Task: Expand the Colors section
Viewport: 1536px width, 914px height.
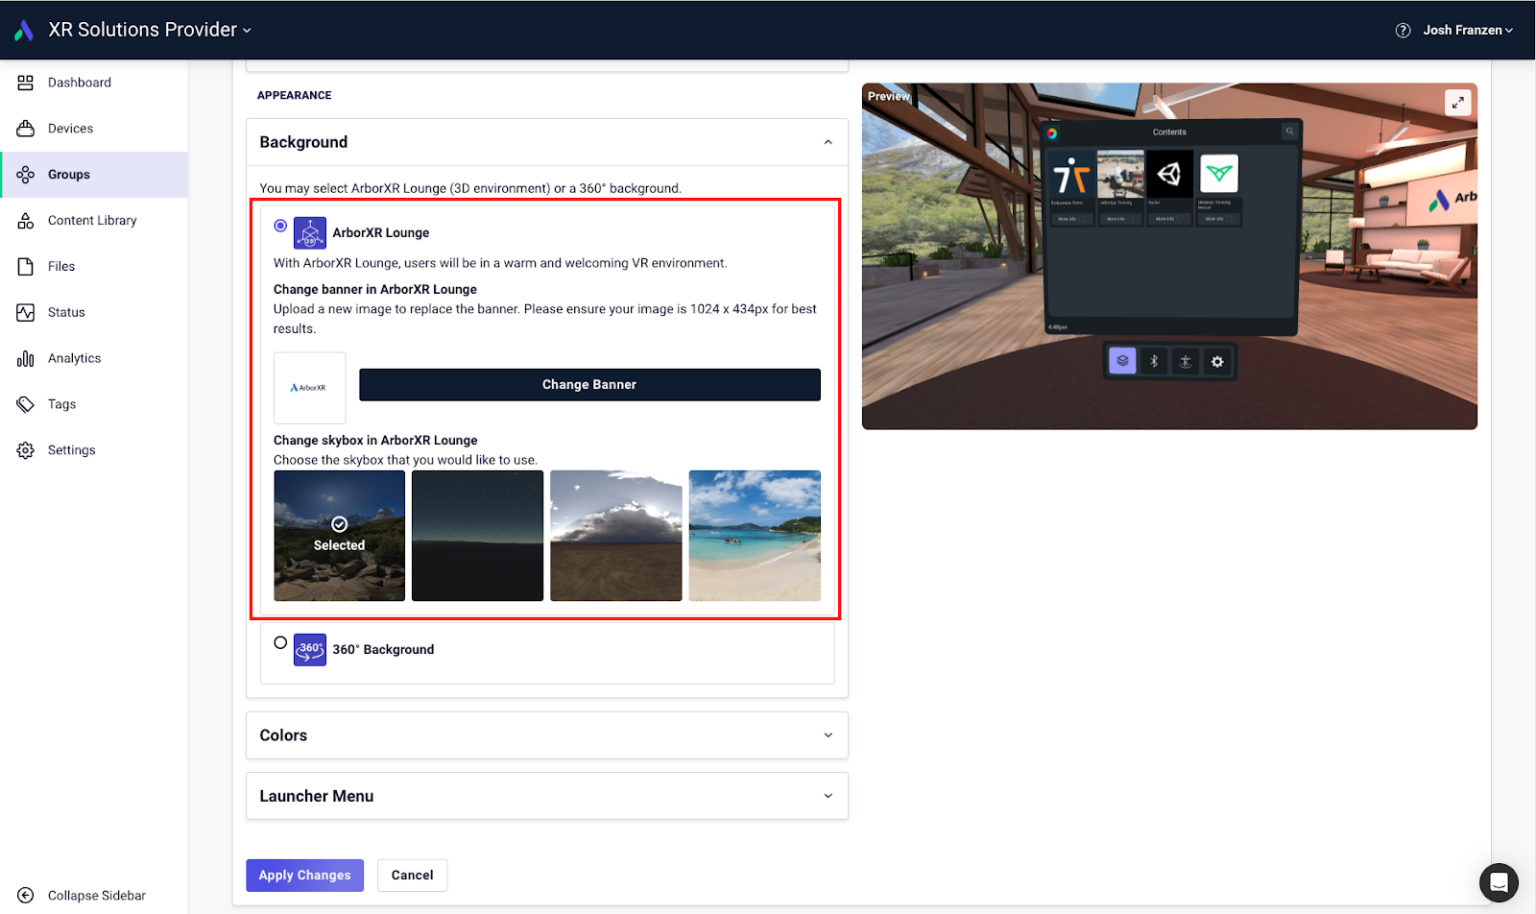Action: 828,734
